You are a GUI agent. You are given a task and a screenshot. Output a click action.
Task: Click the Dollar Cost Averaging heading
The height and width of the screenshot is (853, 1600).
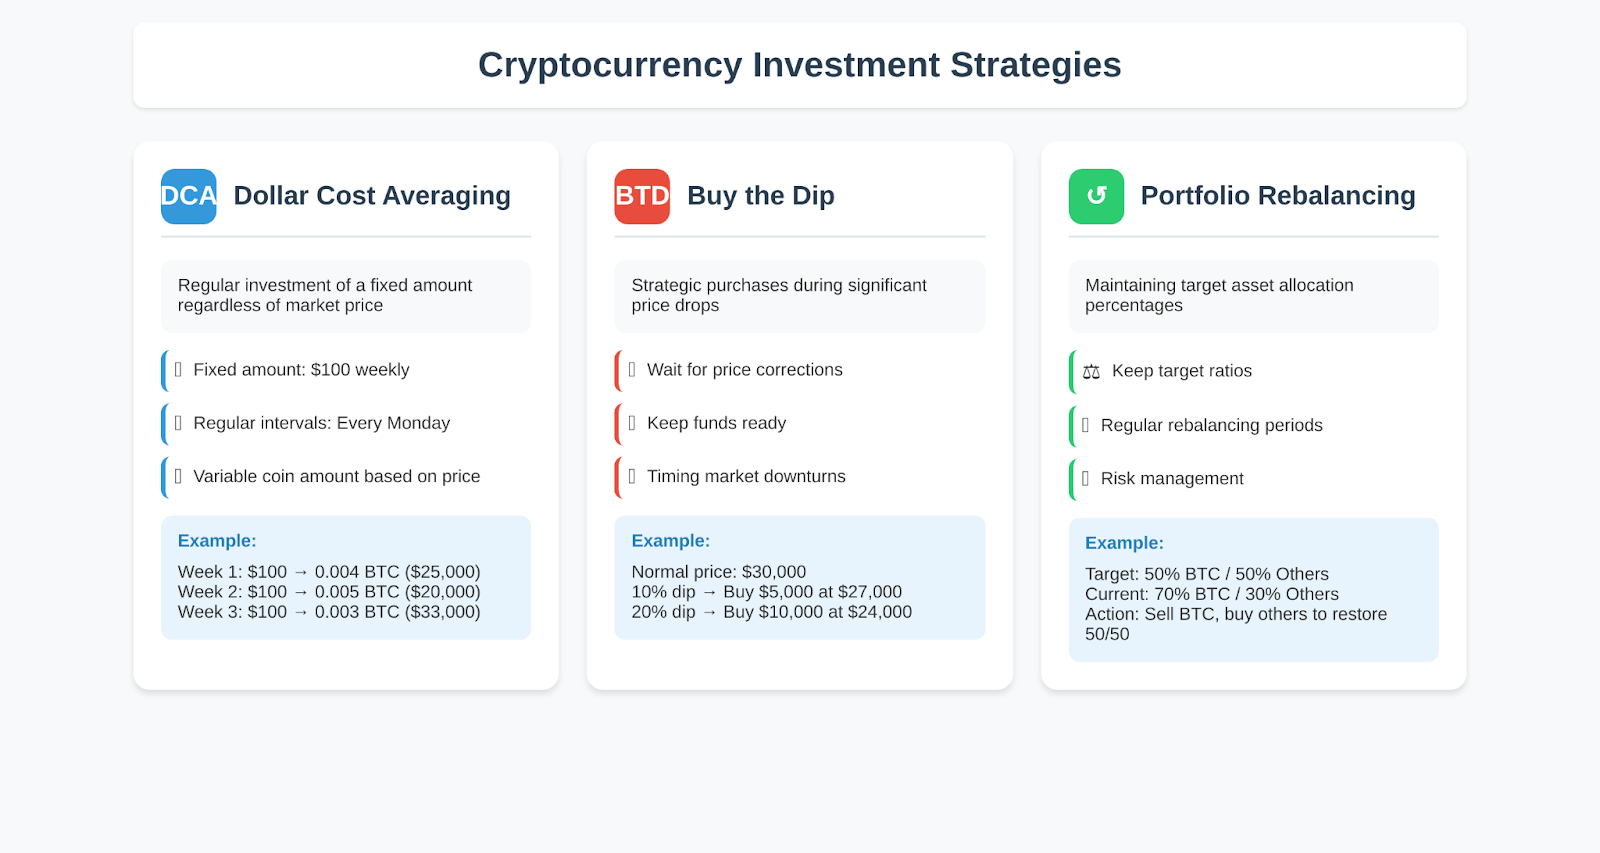click(x=372, y=196)
